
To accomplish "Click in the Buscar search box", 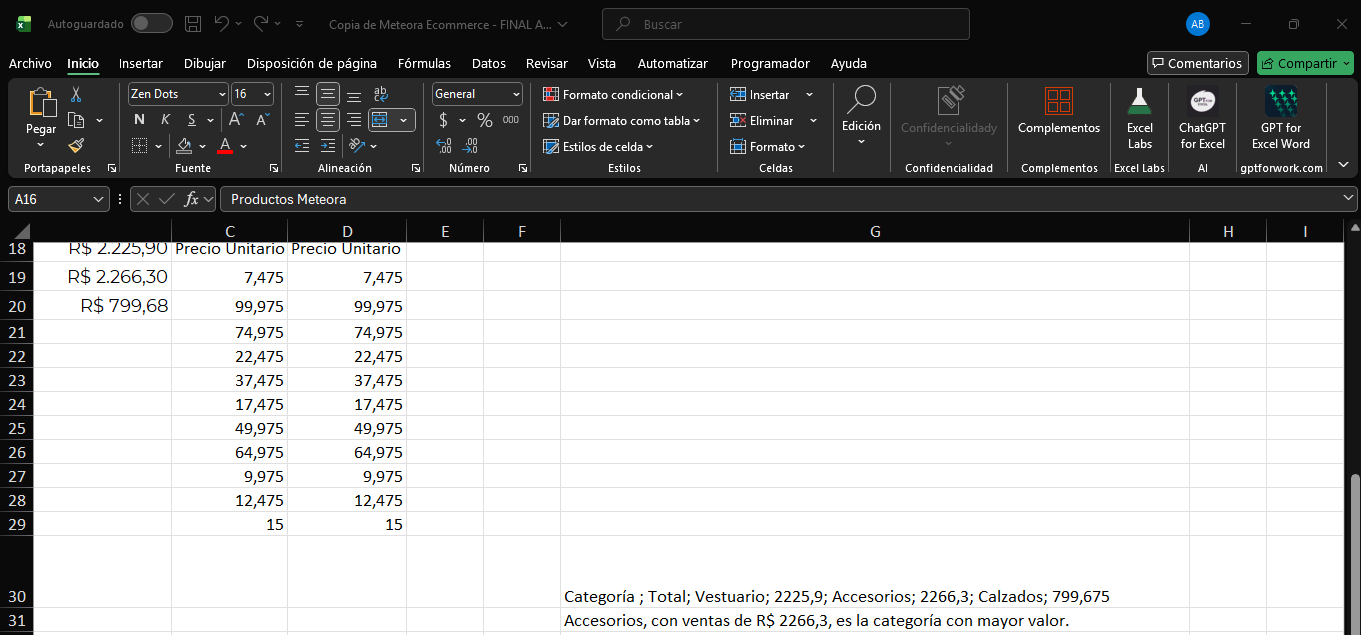I will 785,23.
